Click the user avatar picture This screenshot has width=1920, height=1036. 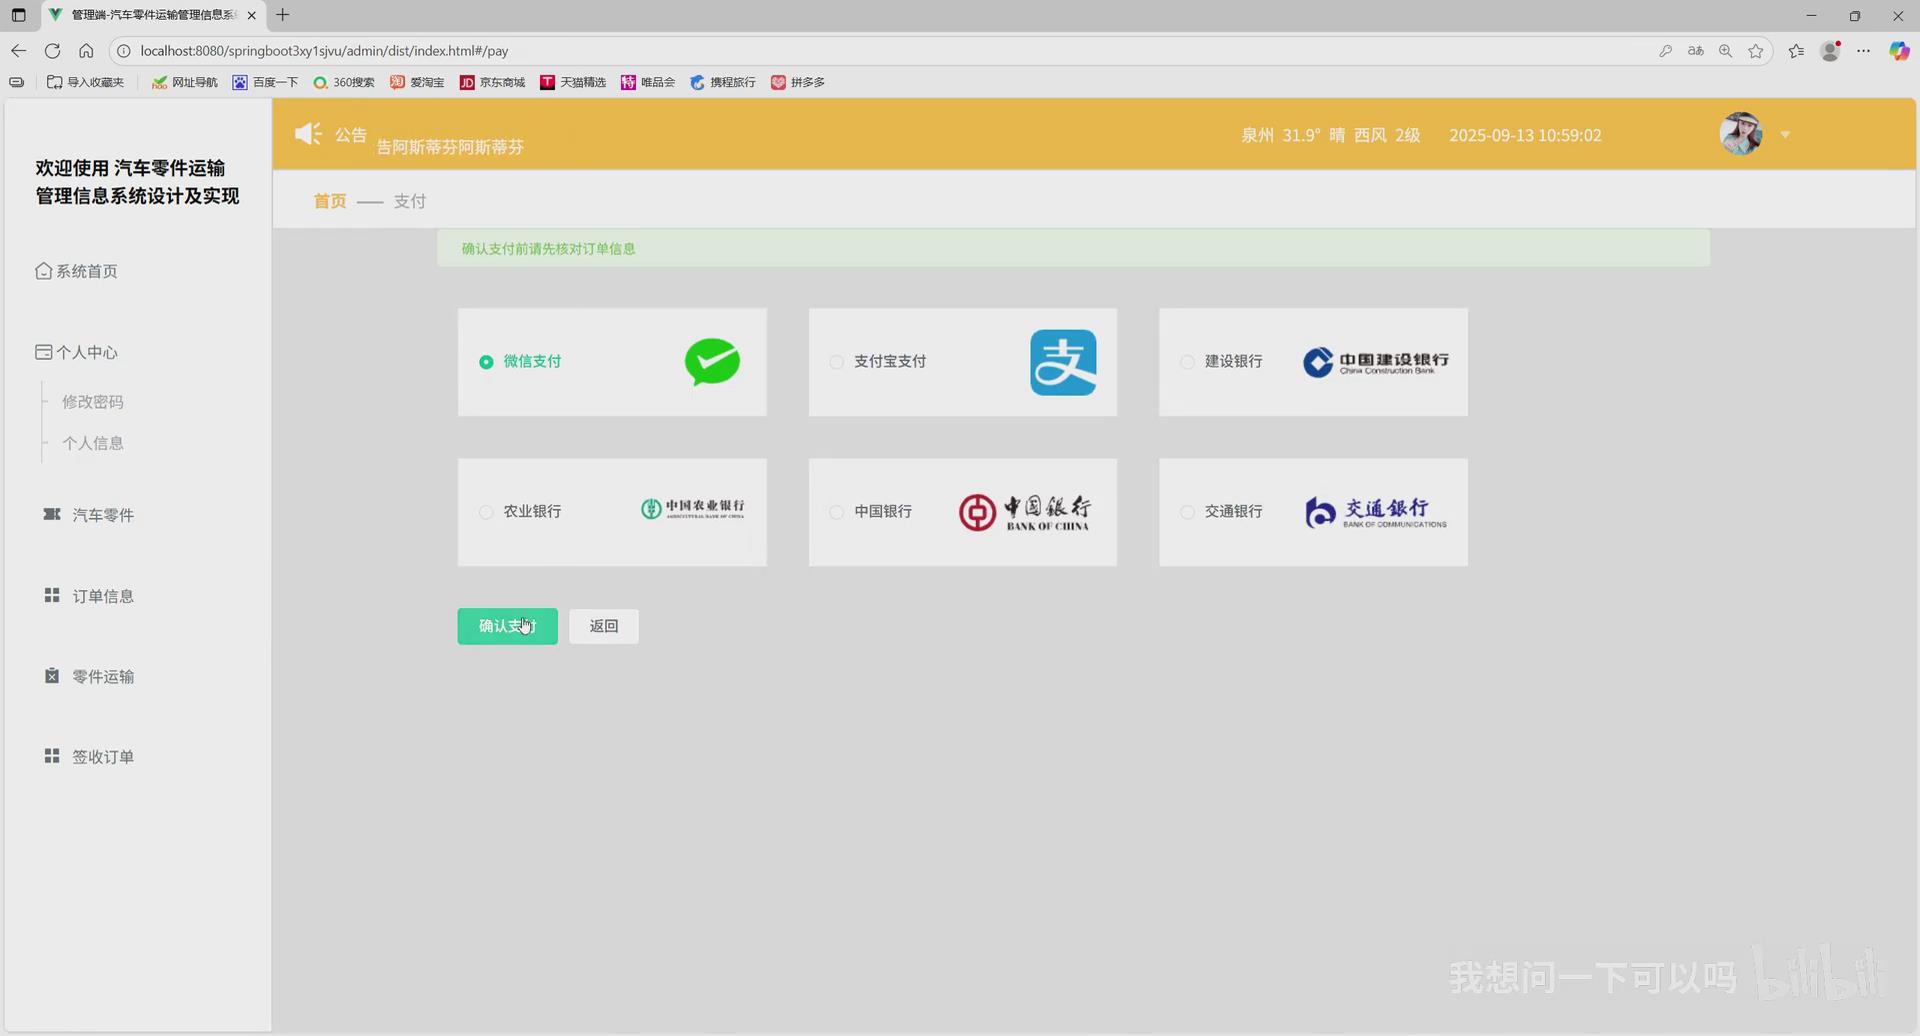[1741, 134]
